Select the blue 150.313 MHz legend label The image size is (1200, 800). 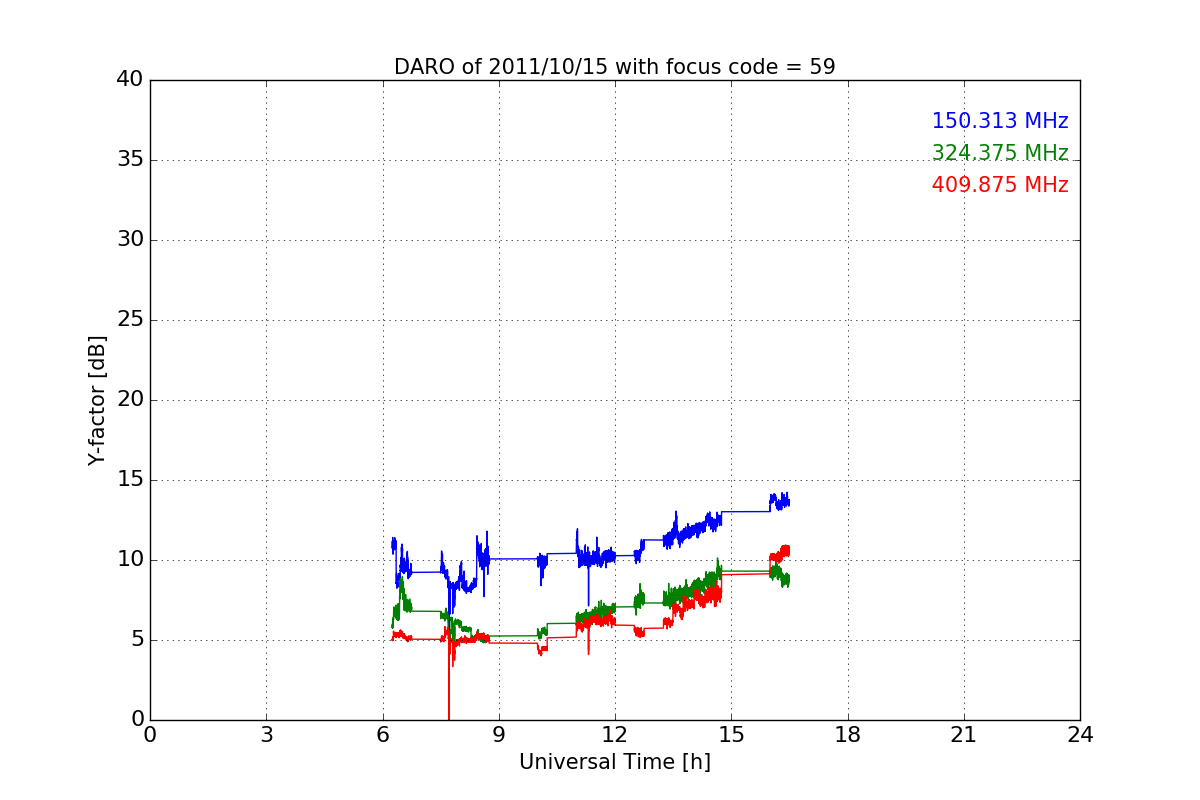pos(1000,121)
